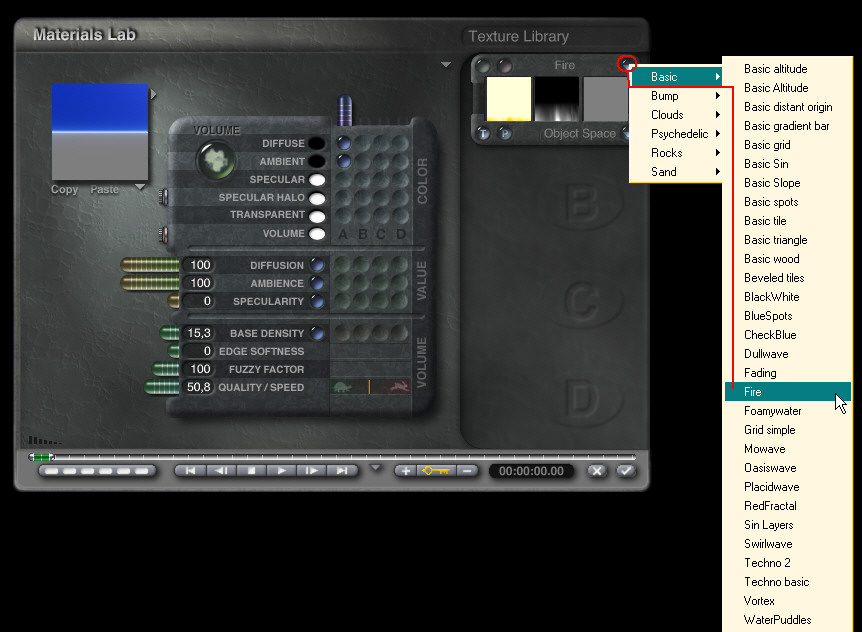Expand the Rocks submenu
The width and height of the screenshot is (862, 632).
[x=675, y=153]
